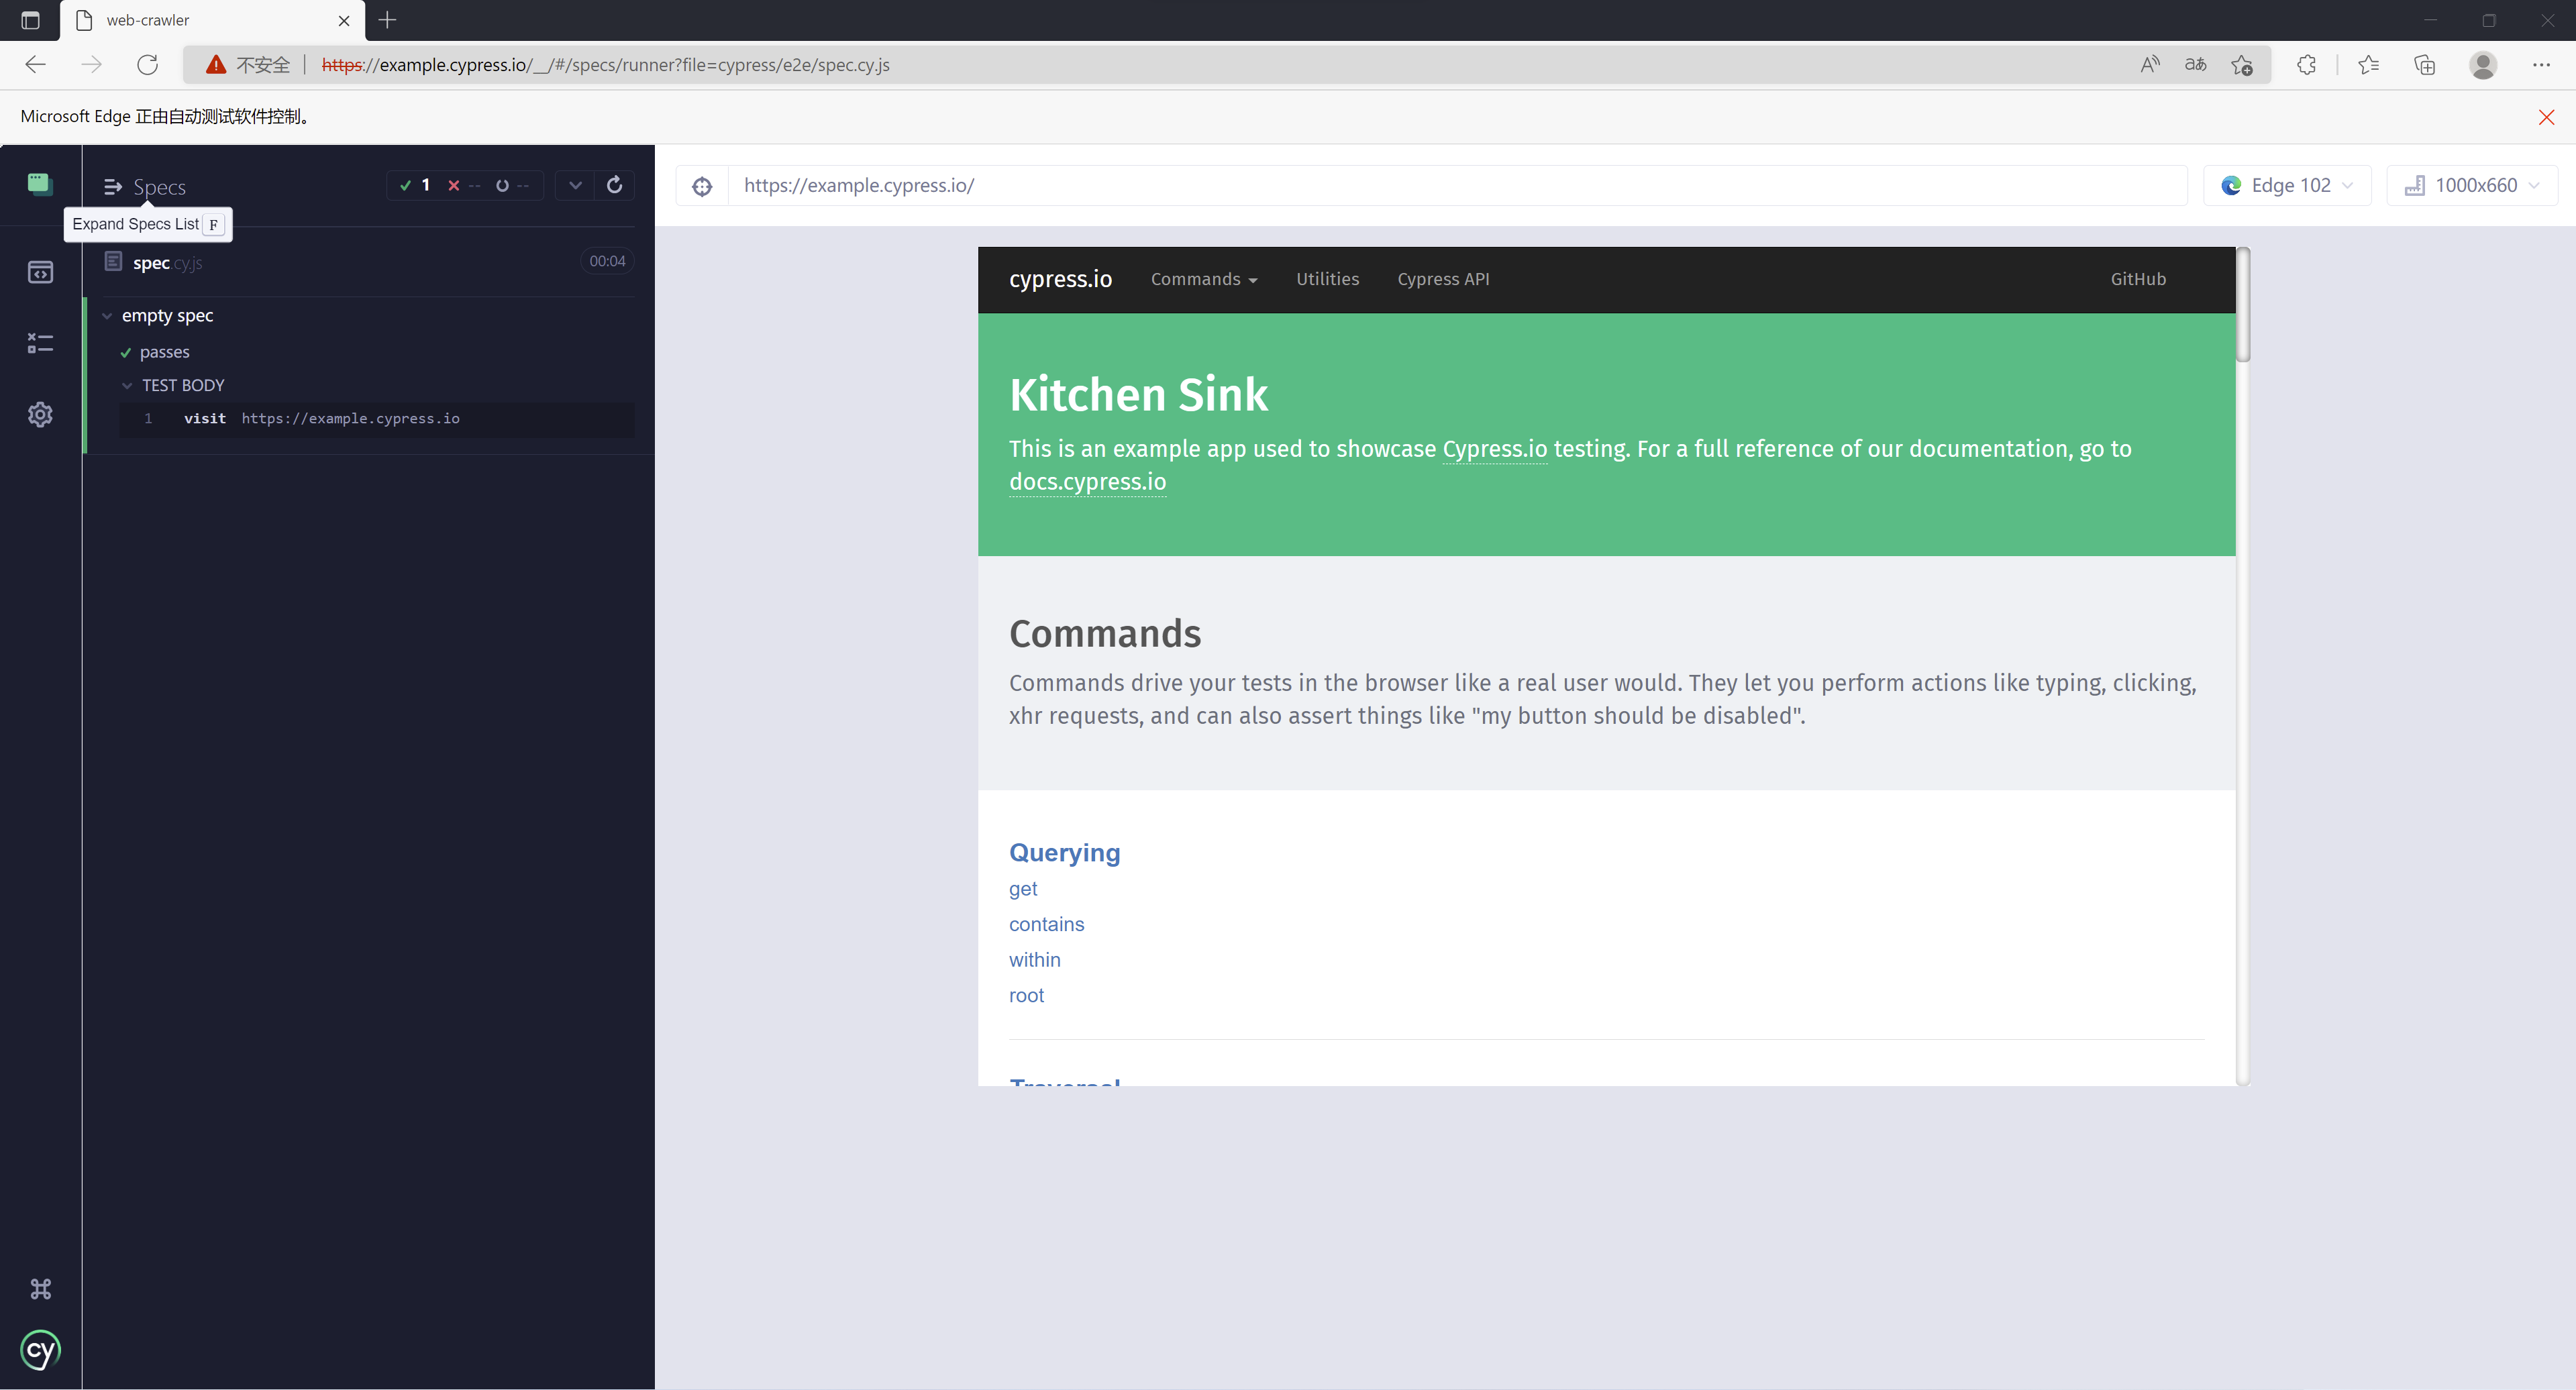Show keyboard shortcuts command icon

tap(40, 1289)
